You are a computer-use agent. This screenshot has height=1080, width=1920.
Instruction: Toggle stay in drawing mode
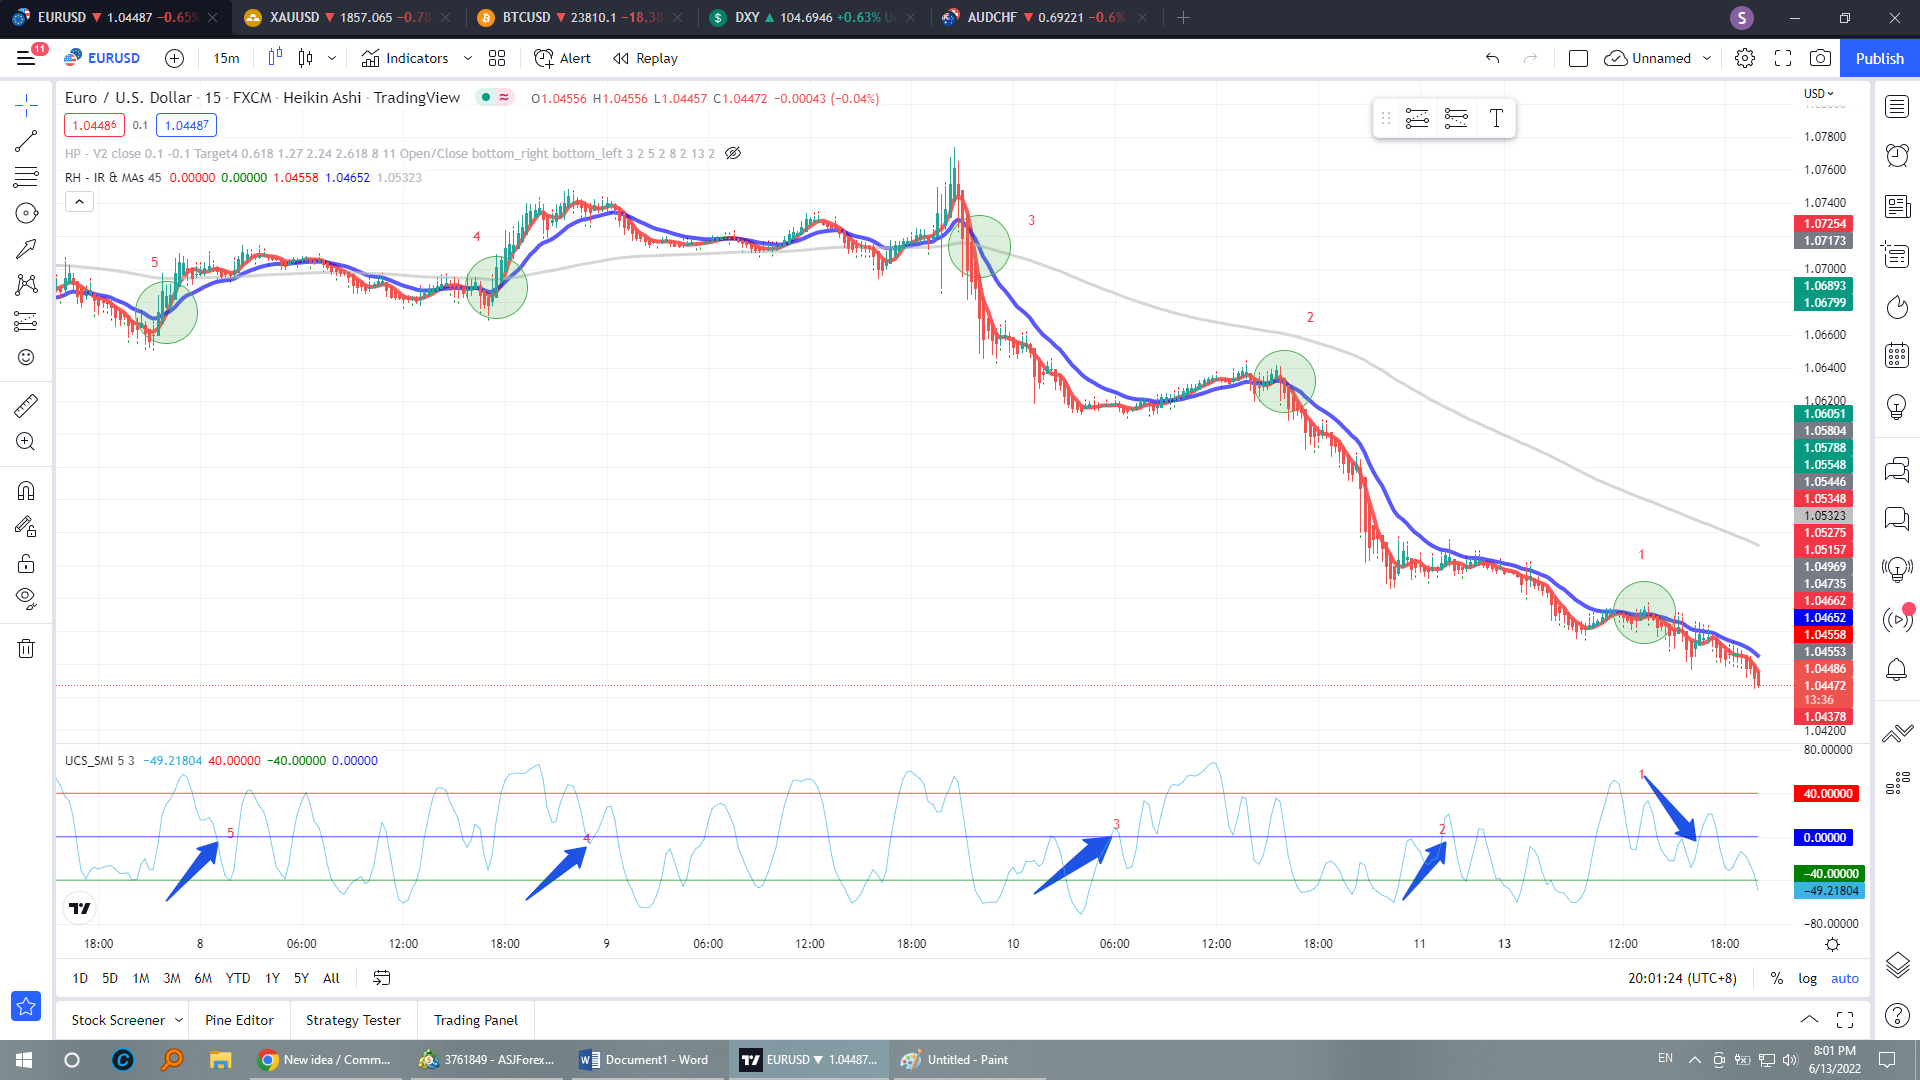tap(26, 527)
